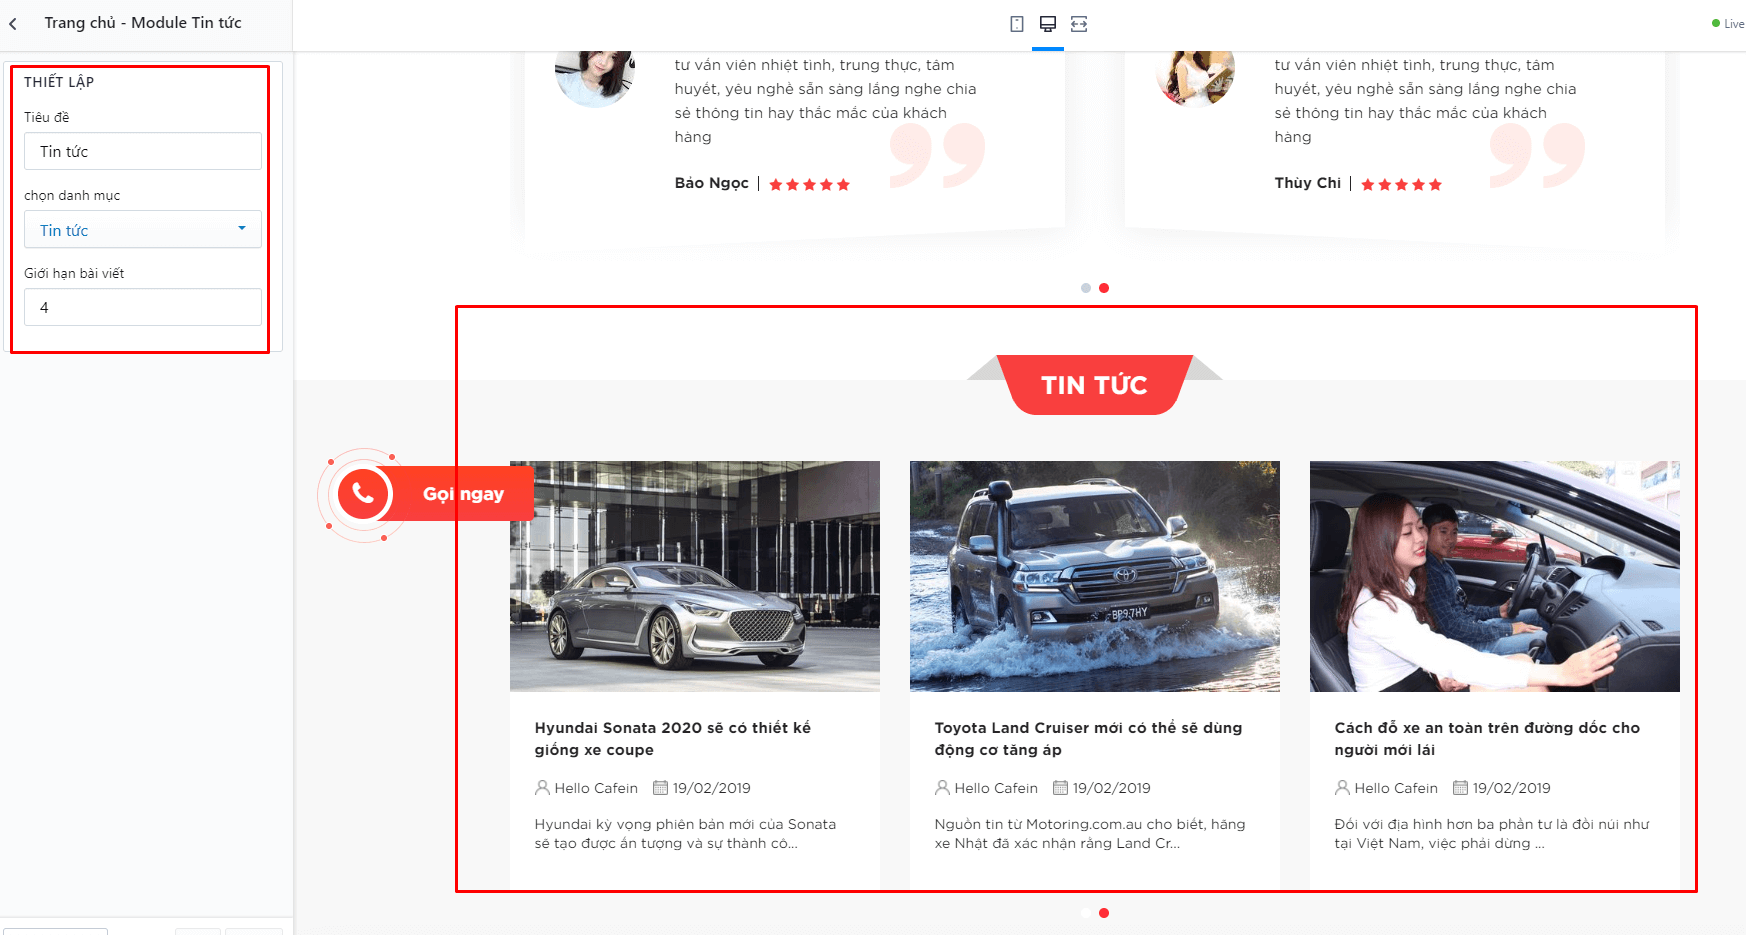Open the chọn danh mục dropdown
Screen dimensions: 1746x935
tap(143, 229)
